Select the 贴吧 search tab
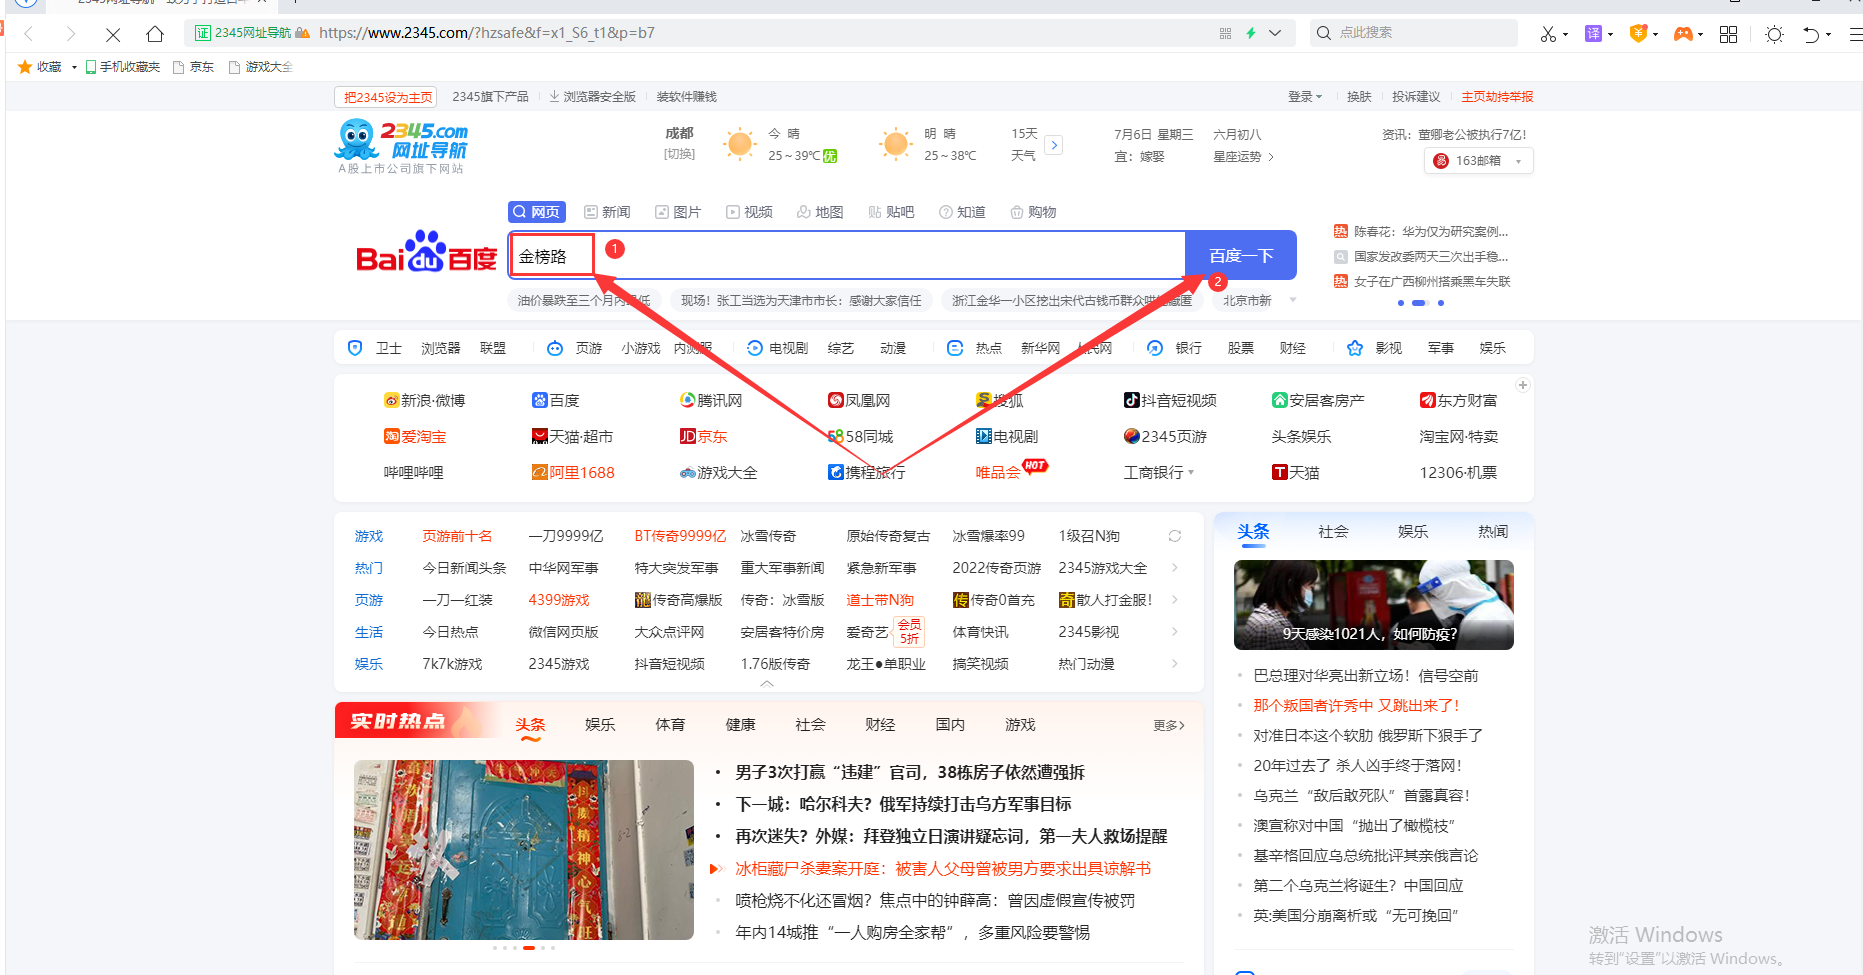Viewport: 1863px width, 975px height. 891,212
